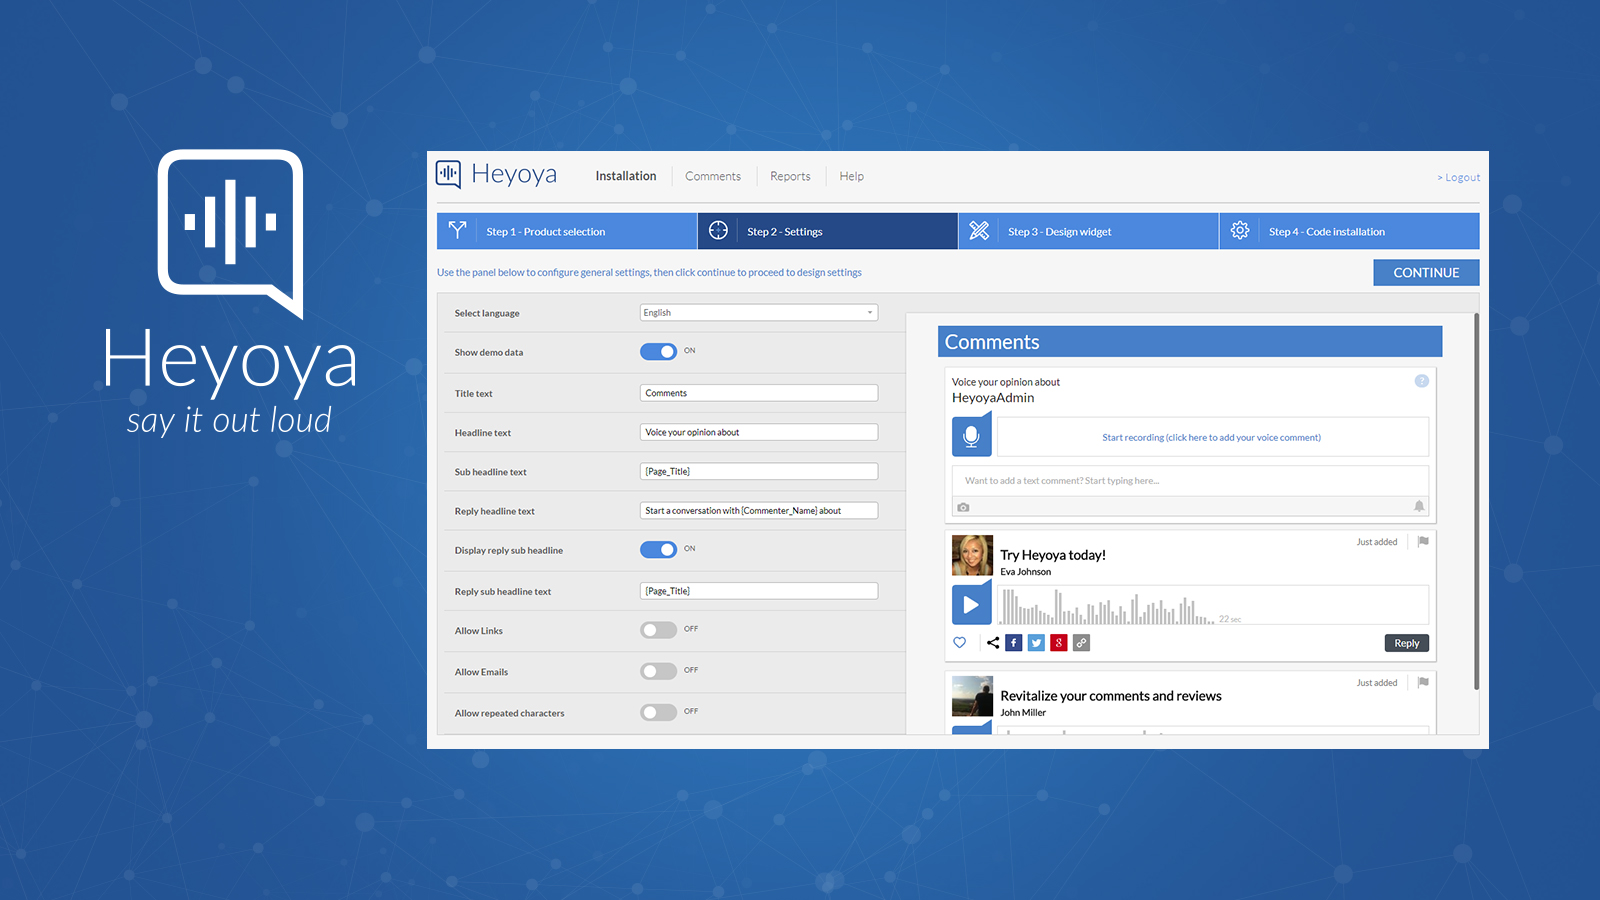Flag Eva Johnson's comment
This screenshot has height=900, width=1600.
click(x=1423, y=542)
